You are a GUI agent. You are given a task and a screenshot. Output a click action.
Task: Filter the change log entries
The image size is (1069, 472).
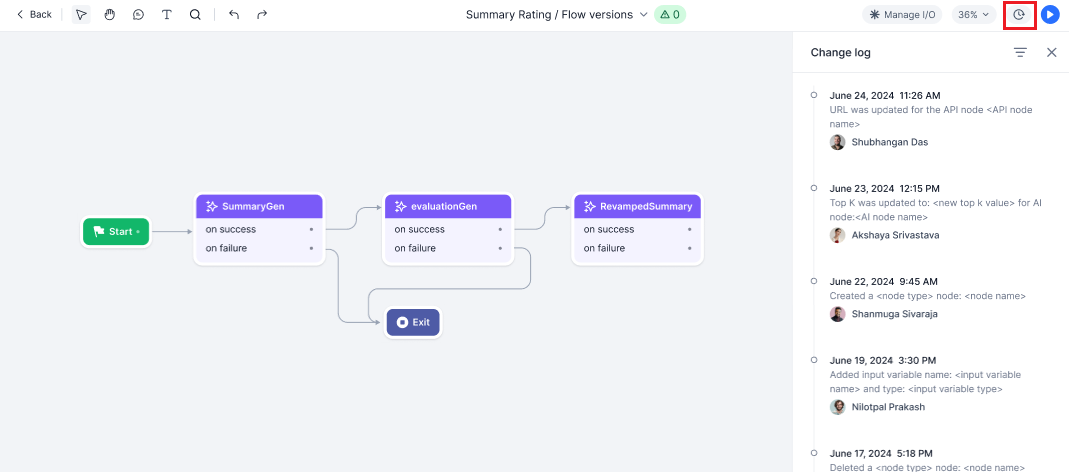pyautogui.click(x=1020, y=52)
